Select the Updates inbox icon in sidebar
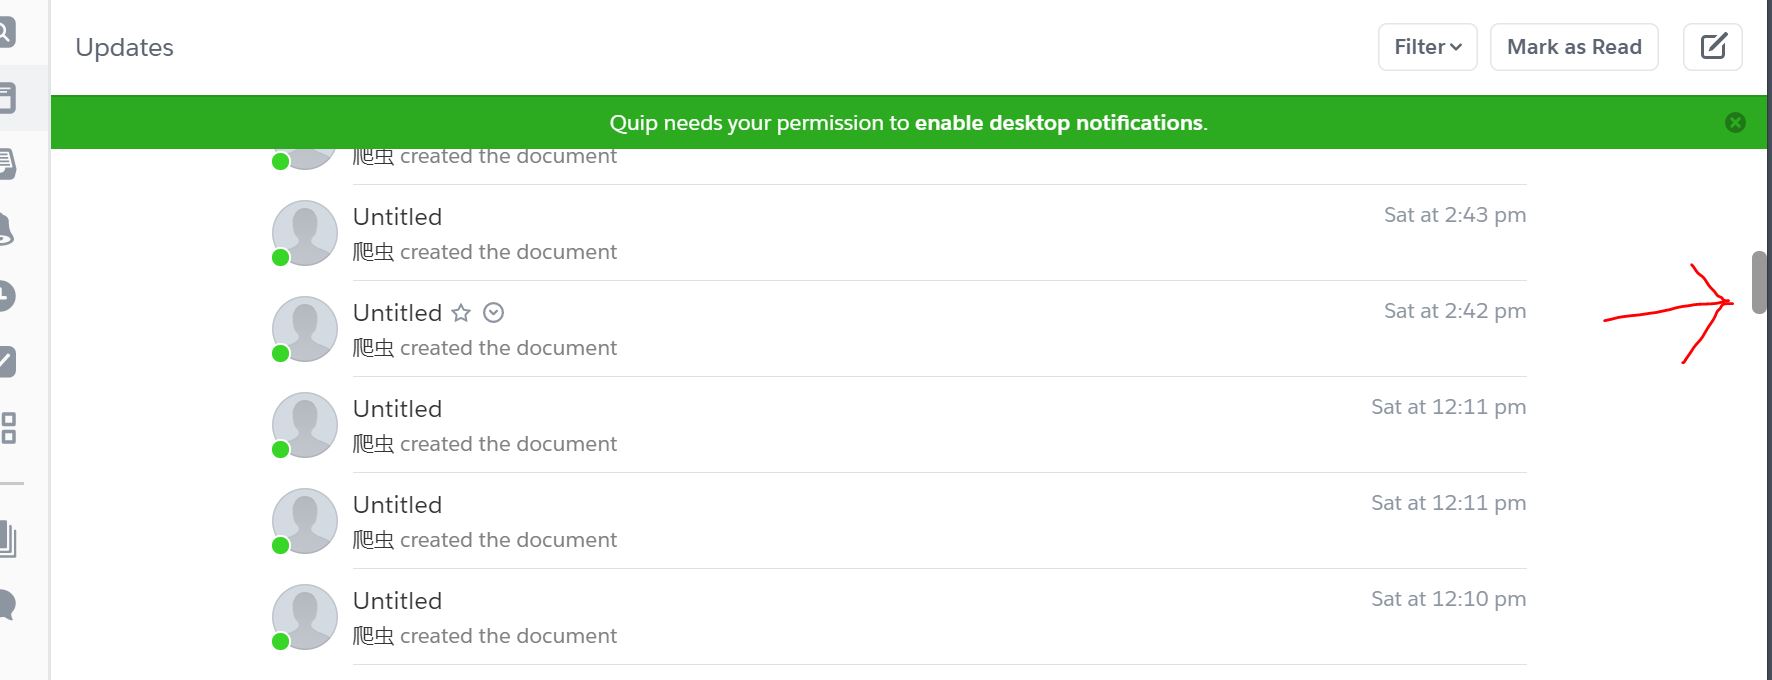 coord(7,98)
